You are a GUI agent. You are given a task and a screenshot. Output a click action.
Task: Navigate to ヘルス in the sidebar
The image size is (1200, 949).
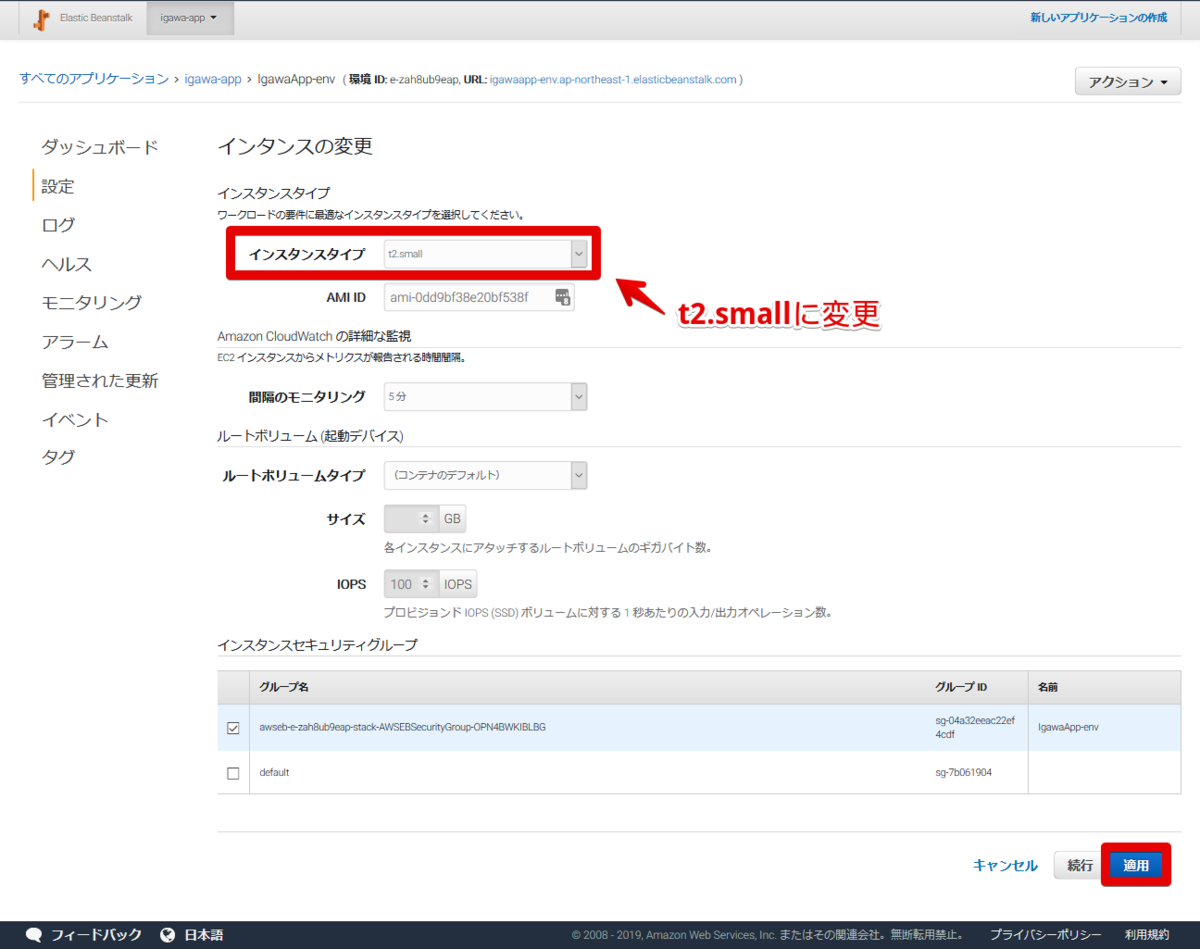(61, 264)
